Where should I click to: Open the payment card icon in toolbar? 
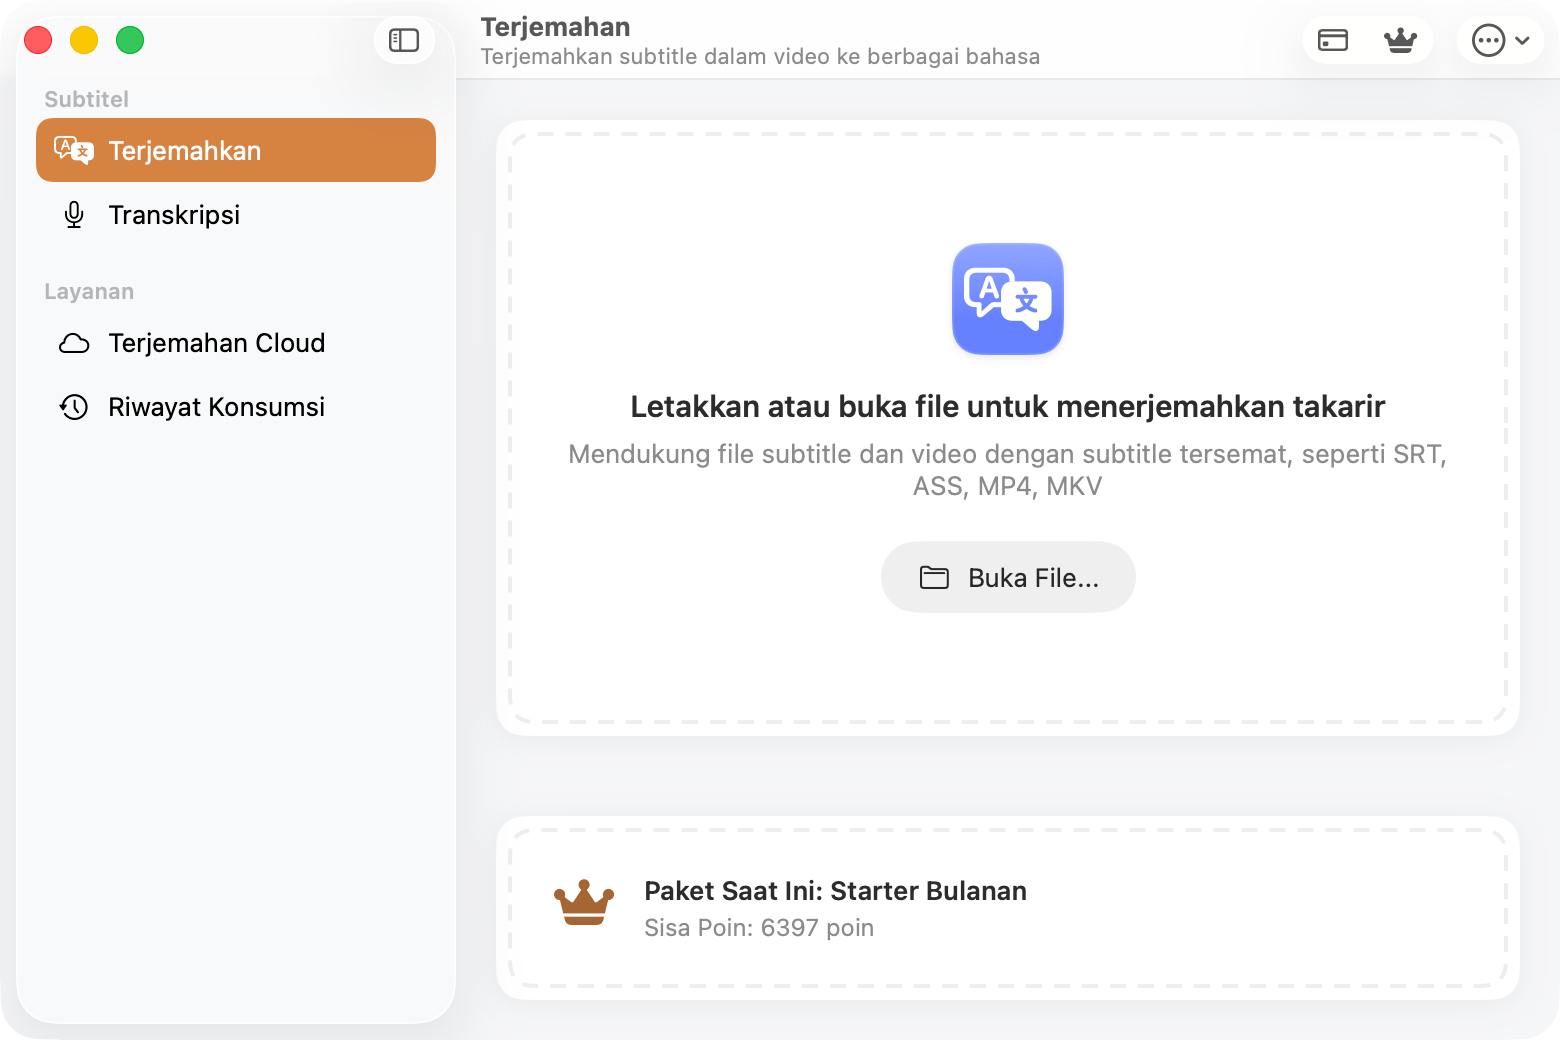(1333, 40)
